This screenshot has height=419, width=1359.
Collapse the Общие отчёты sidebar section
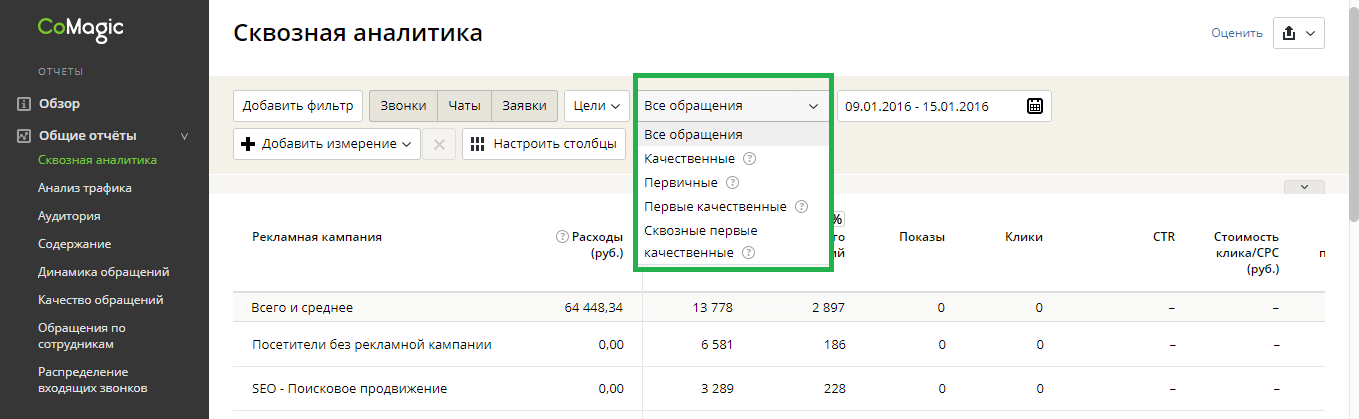183,136
